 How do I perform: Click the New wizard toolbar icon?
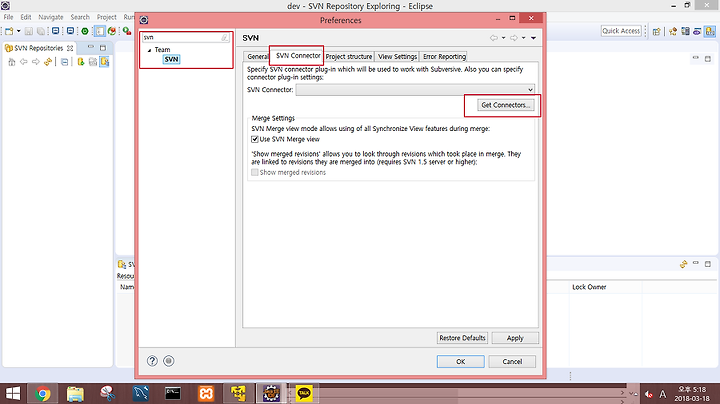9,31
